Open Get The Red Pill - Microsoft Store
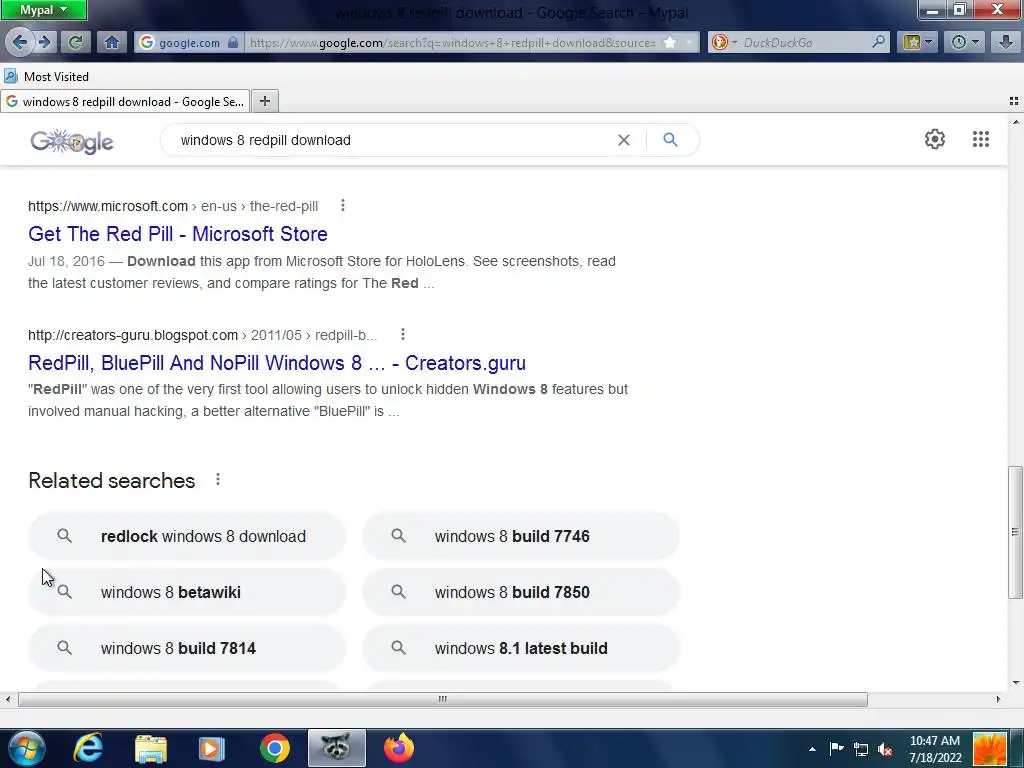 coord(178,234)
